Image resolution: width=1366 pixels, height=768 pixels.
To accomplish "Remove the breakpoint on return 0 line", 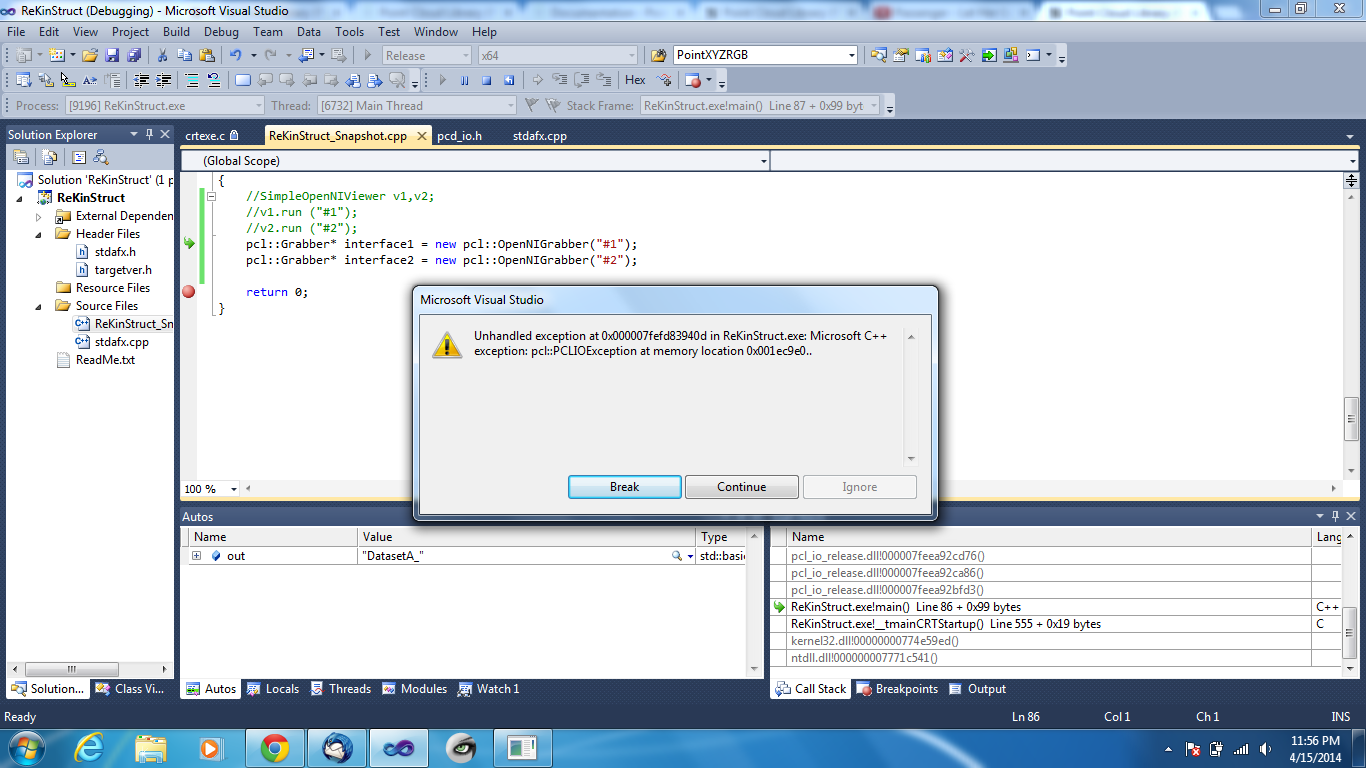I will [x=188, y=292].
